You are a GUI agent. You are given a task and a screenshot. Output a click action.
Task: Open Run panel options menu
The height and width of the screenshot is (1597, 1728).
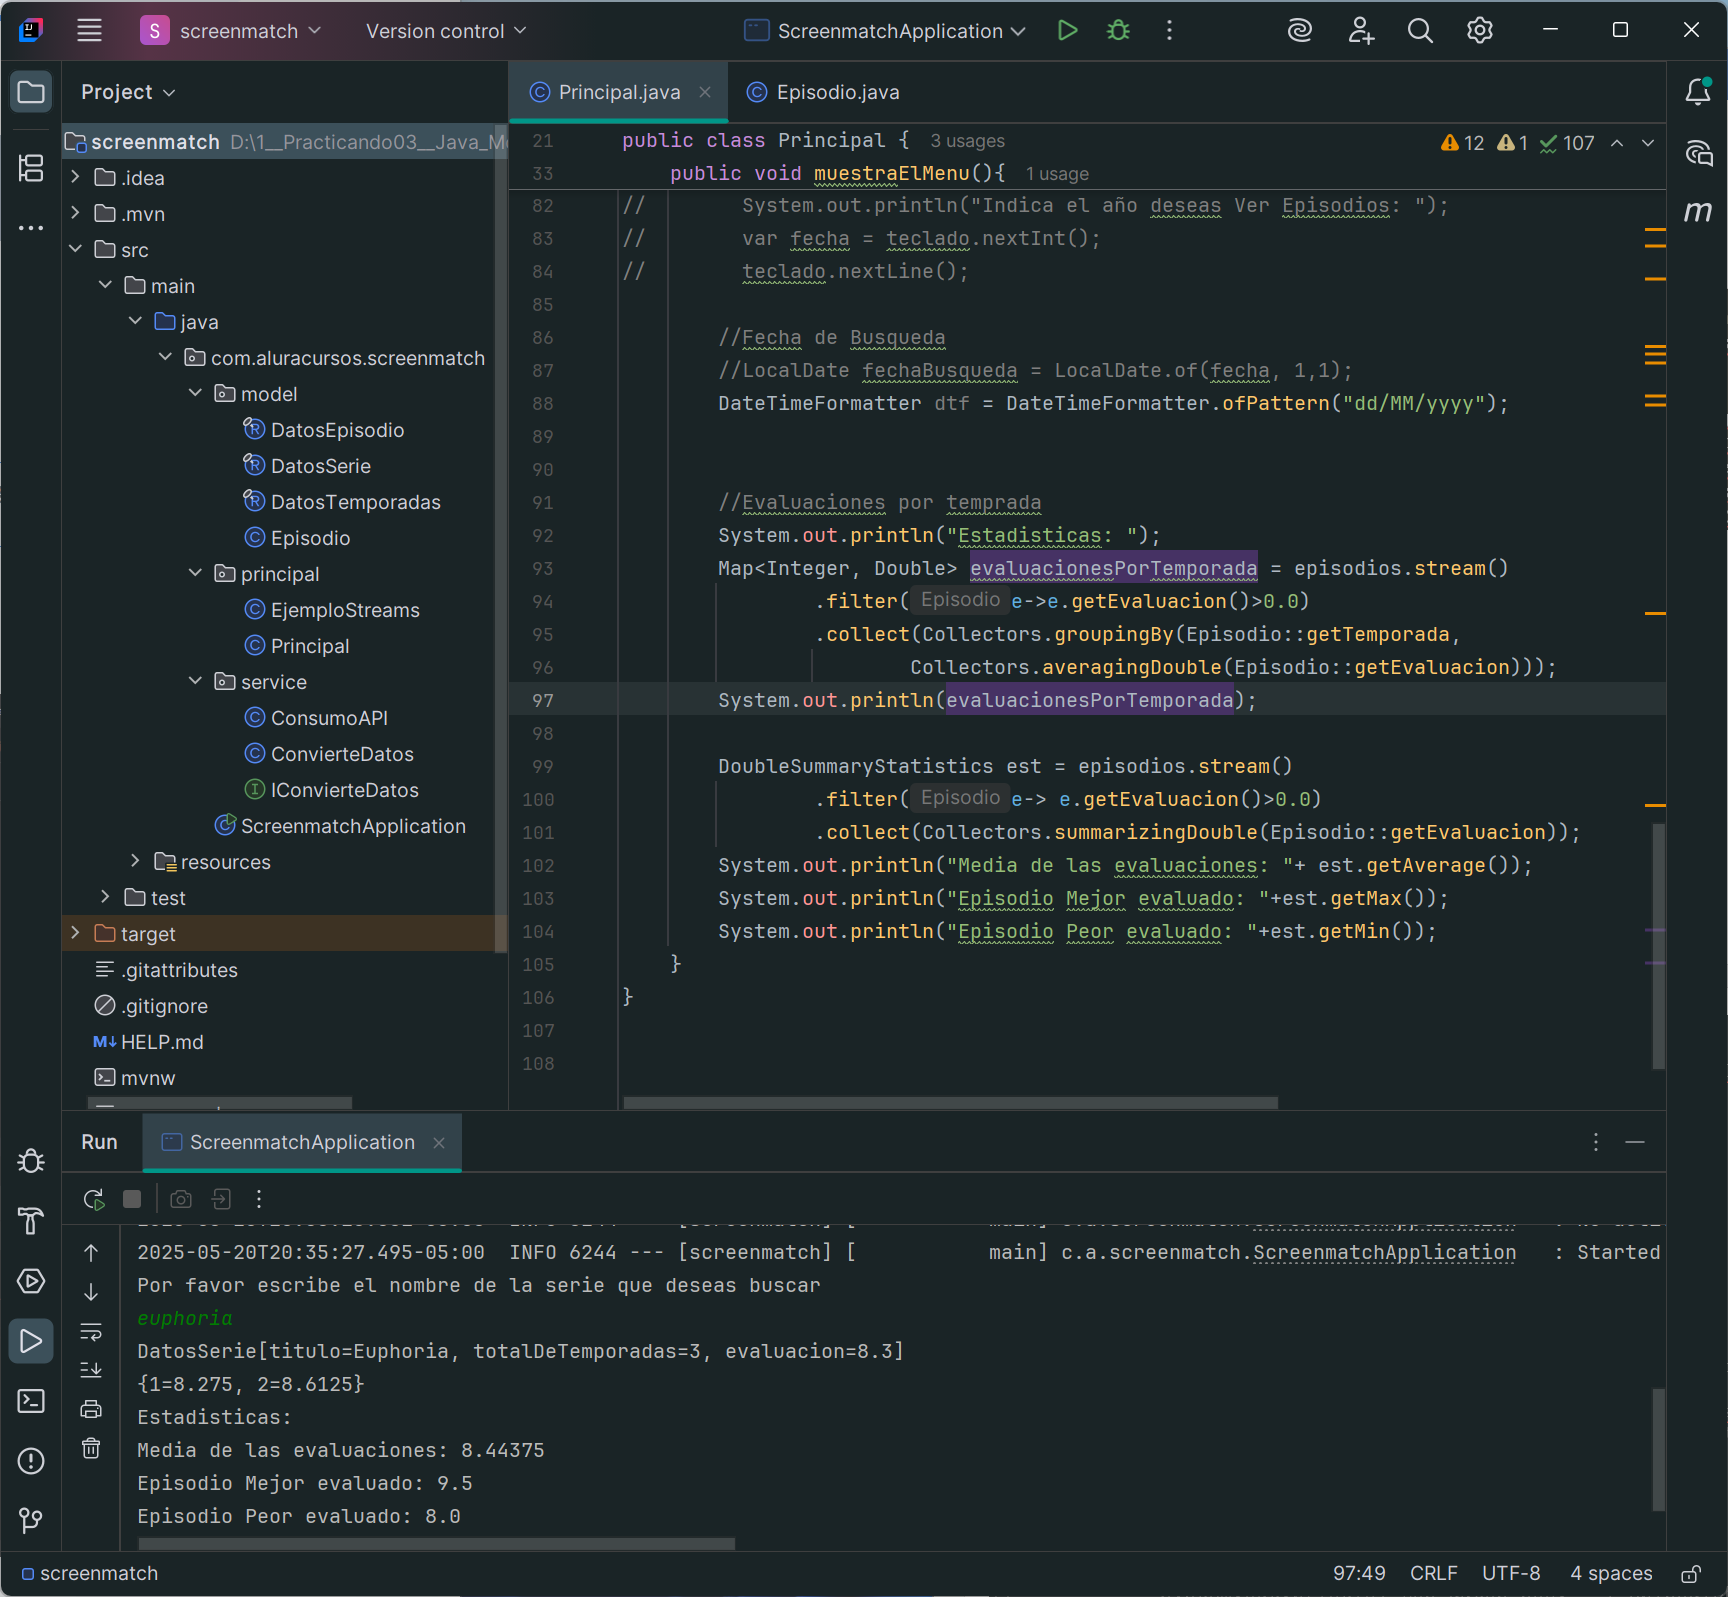[x=1596, y=1142]
